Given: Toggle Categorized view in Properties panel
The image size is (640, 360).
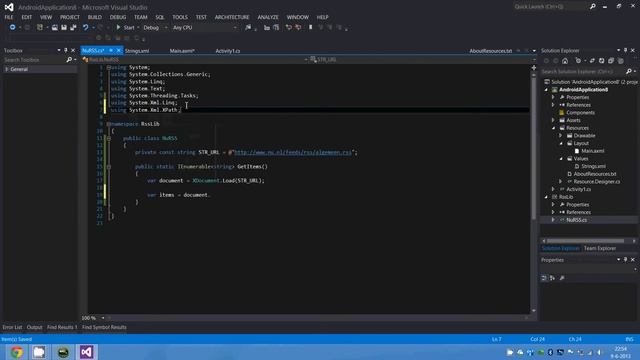Looking at the screenshot, I should [x=544, y=278].
